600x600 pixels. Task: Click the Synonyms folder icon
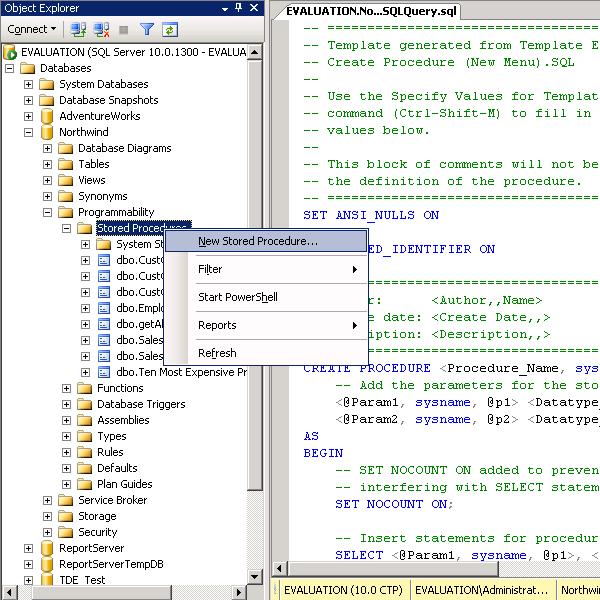(65, 196)
